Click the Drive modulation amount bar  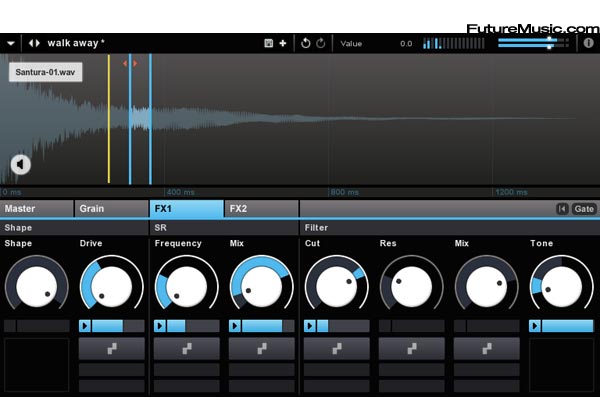118,326
